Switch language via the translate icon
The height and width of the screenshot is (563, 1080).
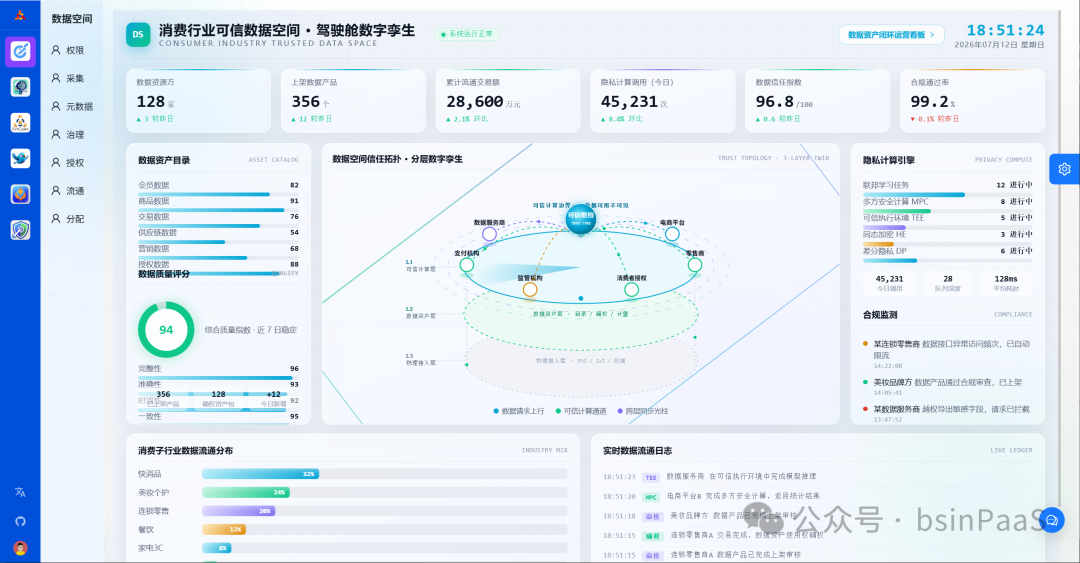(x=20, y=492)
